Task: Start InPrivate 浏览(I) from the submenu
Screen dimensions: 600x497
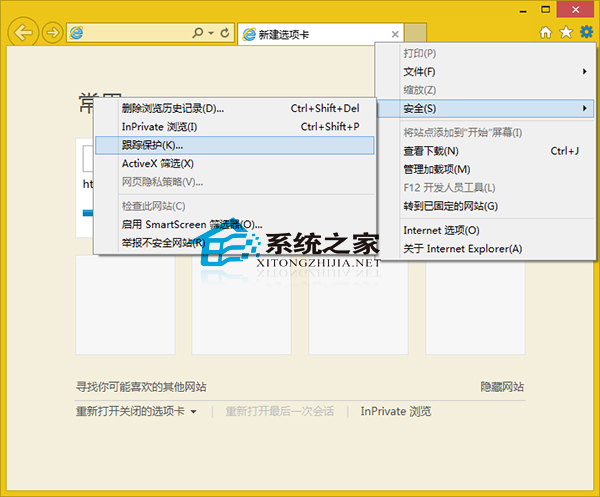Action: (235, 127)
